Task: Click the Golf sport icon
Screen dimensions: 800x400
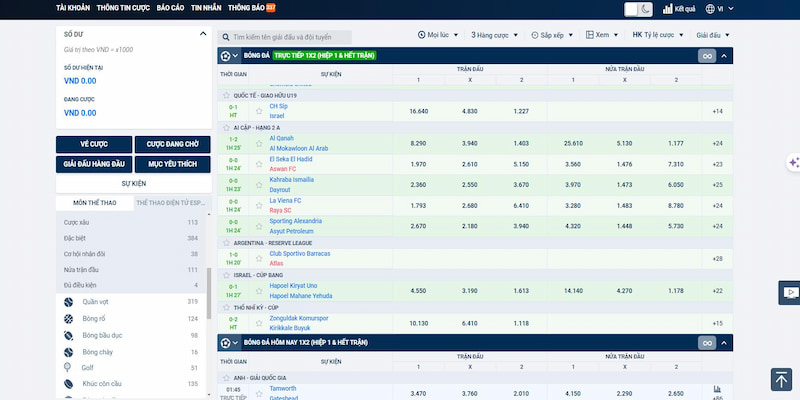Action: click(68, 368)
